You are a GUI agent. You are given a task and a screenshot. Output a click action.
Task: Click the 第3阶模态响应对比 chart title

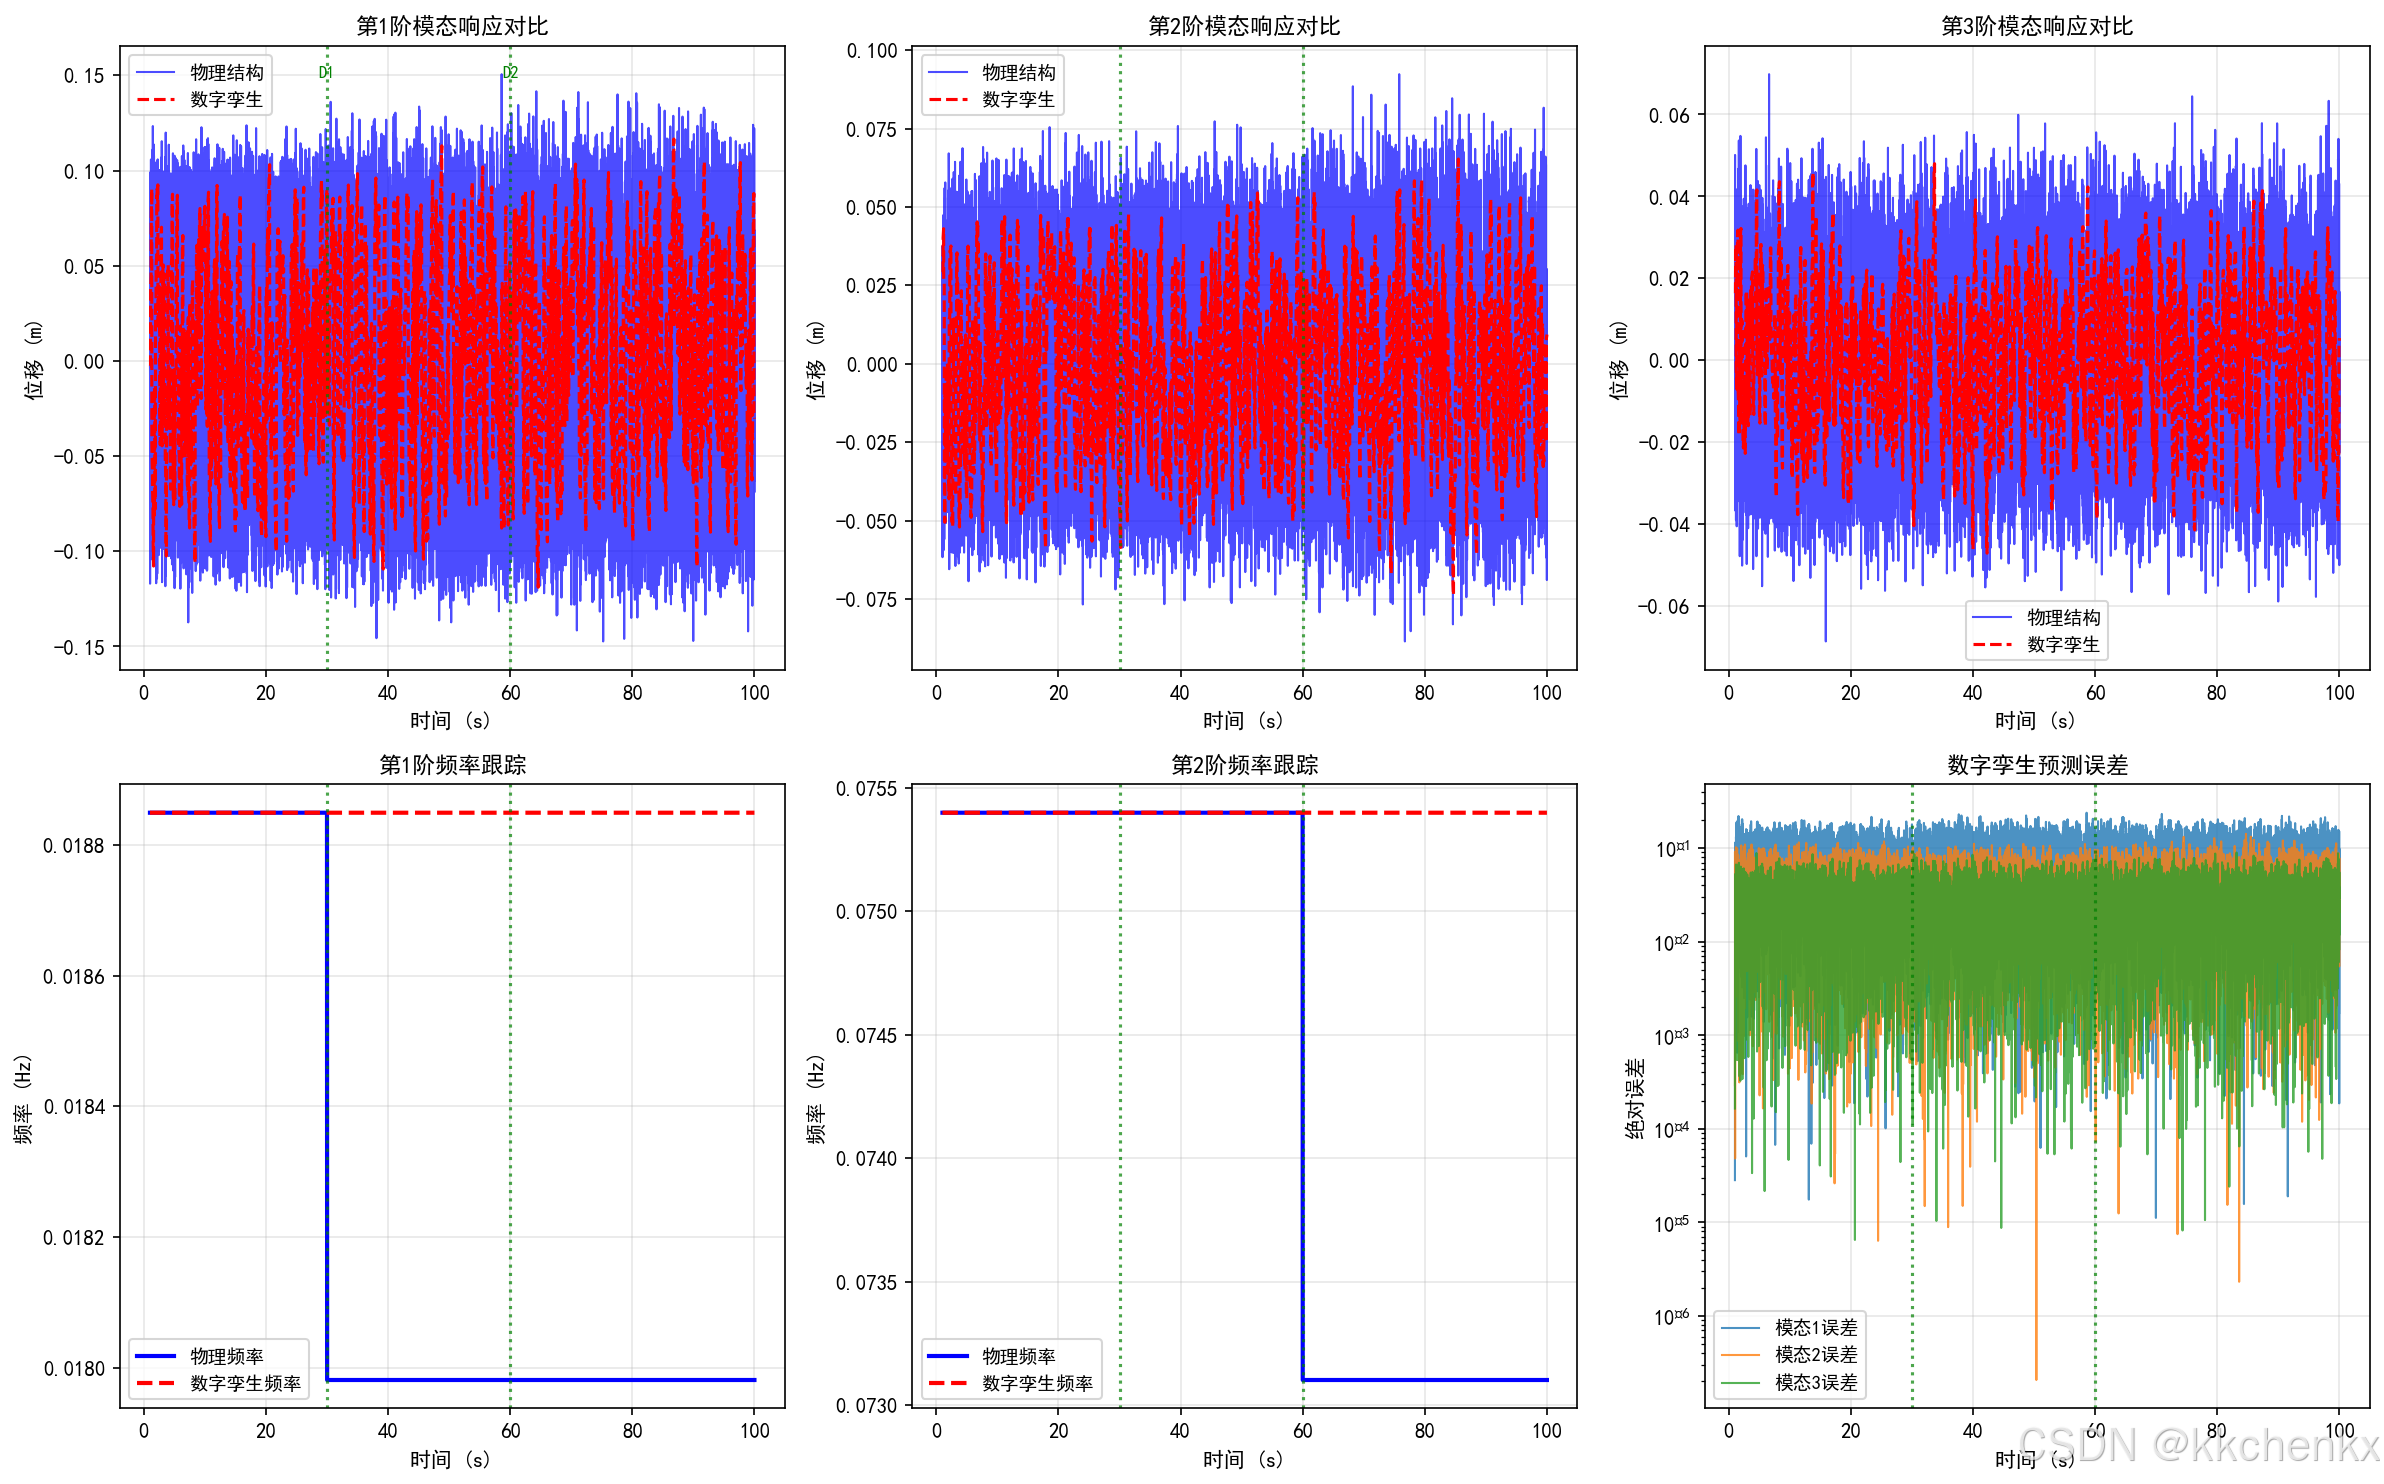2037,26
